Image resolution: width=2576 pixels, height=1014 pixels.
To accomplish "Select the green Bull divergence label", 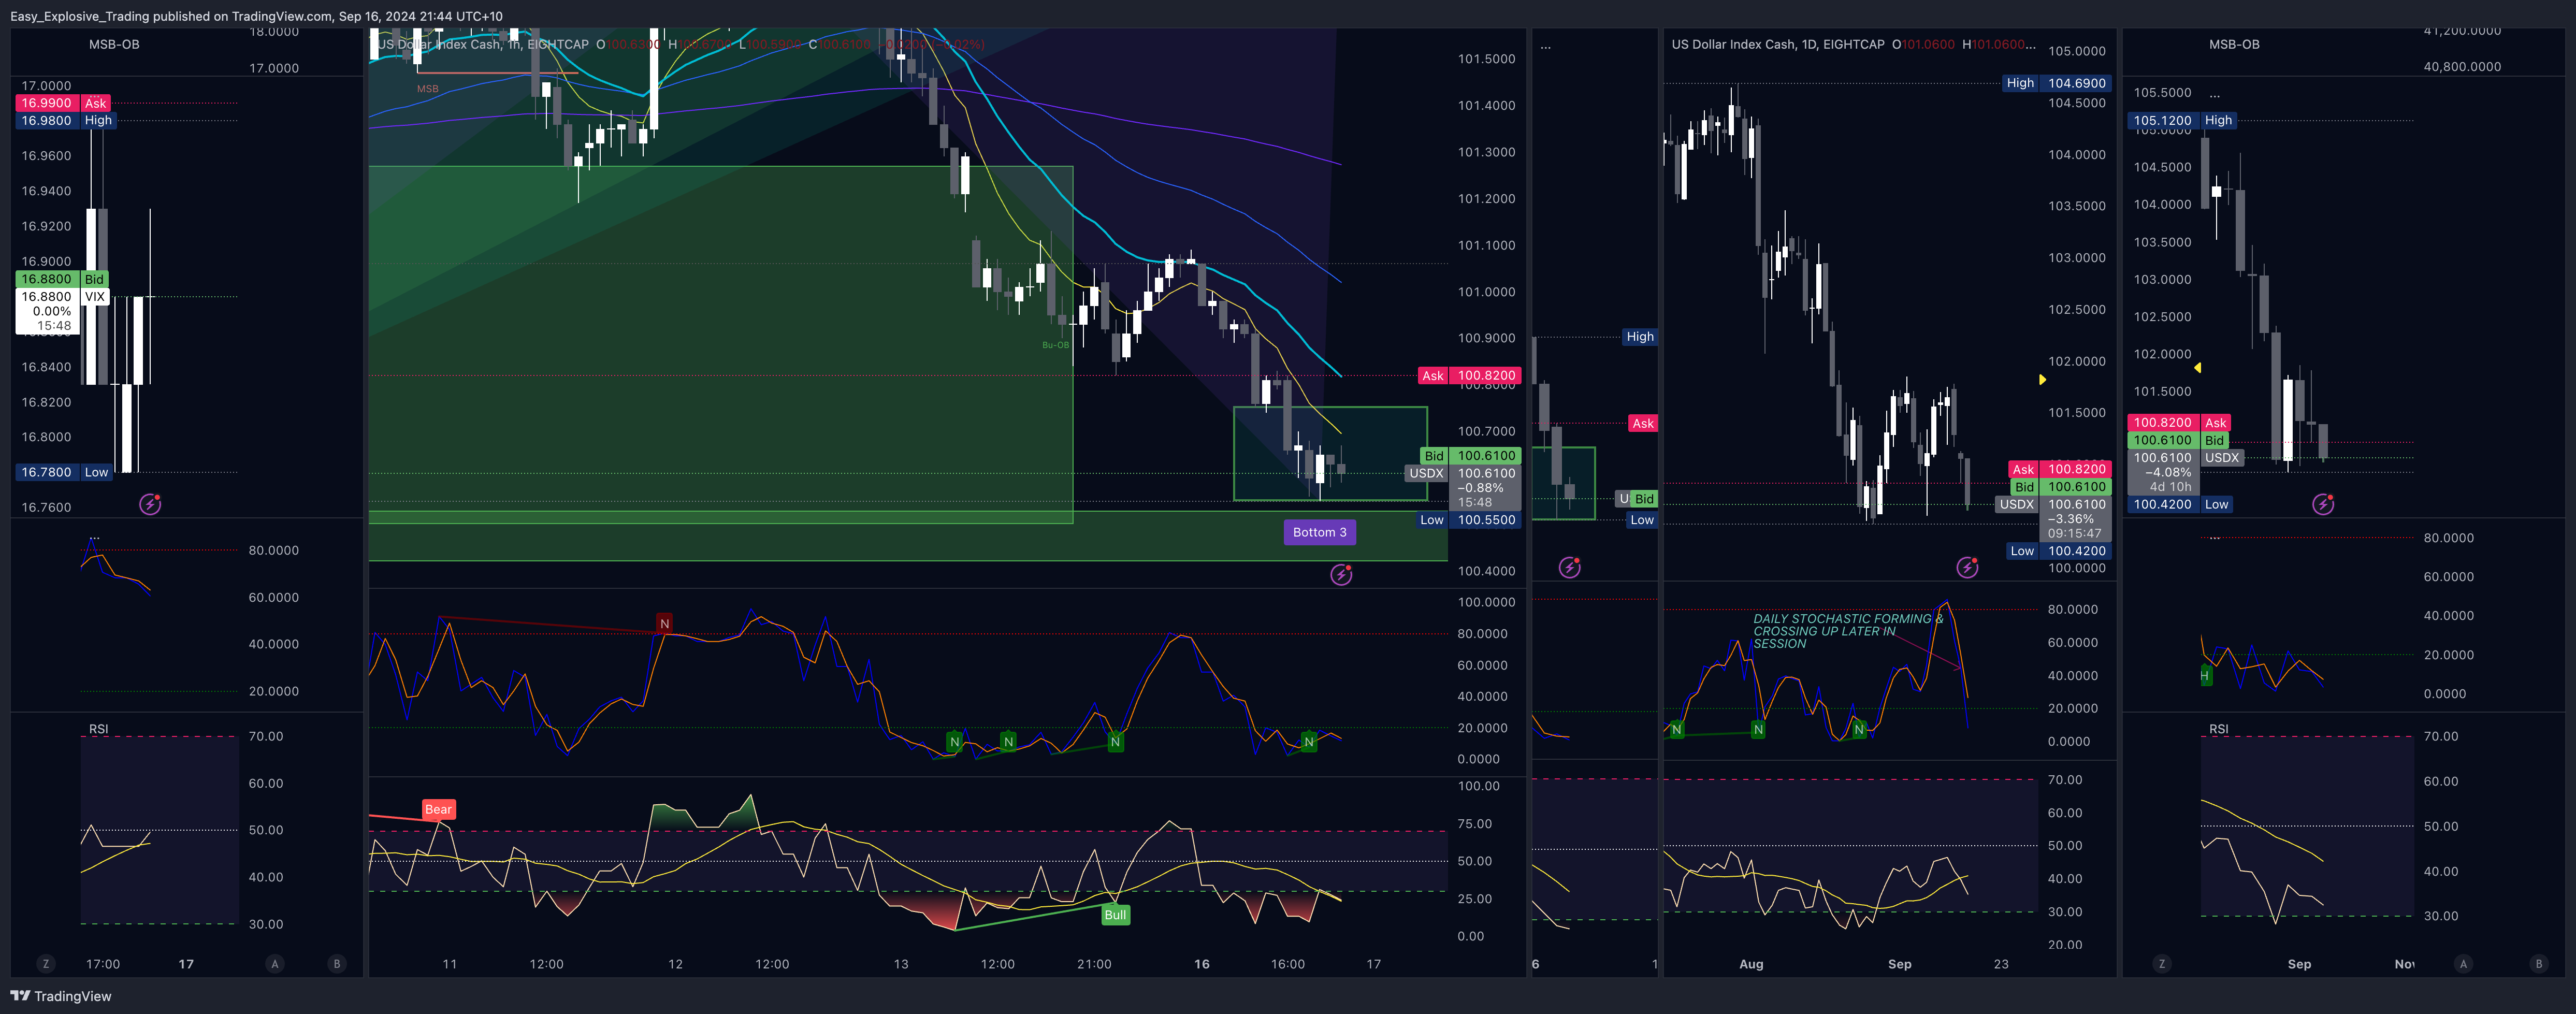I will [x=1115, y=915].
